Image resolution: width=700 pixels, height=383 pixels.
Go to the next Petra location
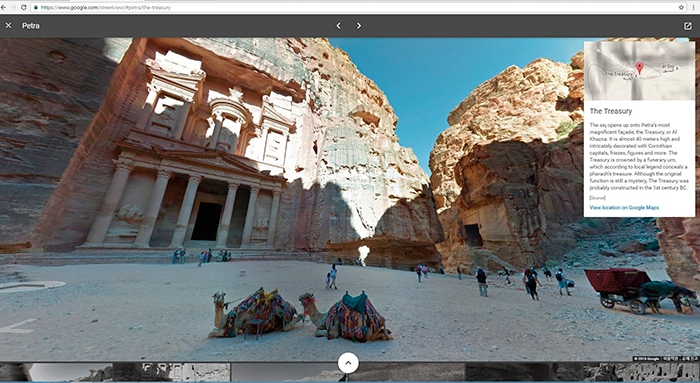coord(358,26)
